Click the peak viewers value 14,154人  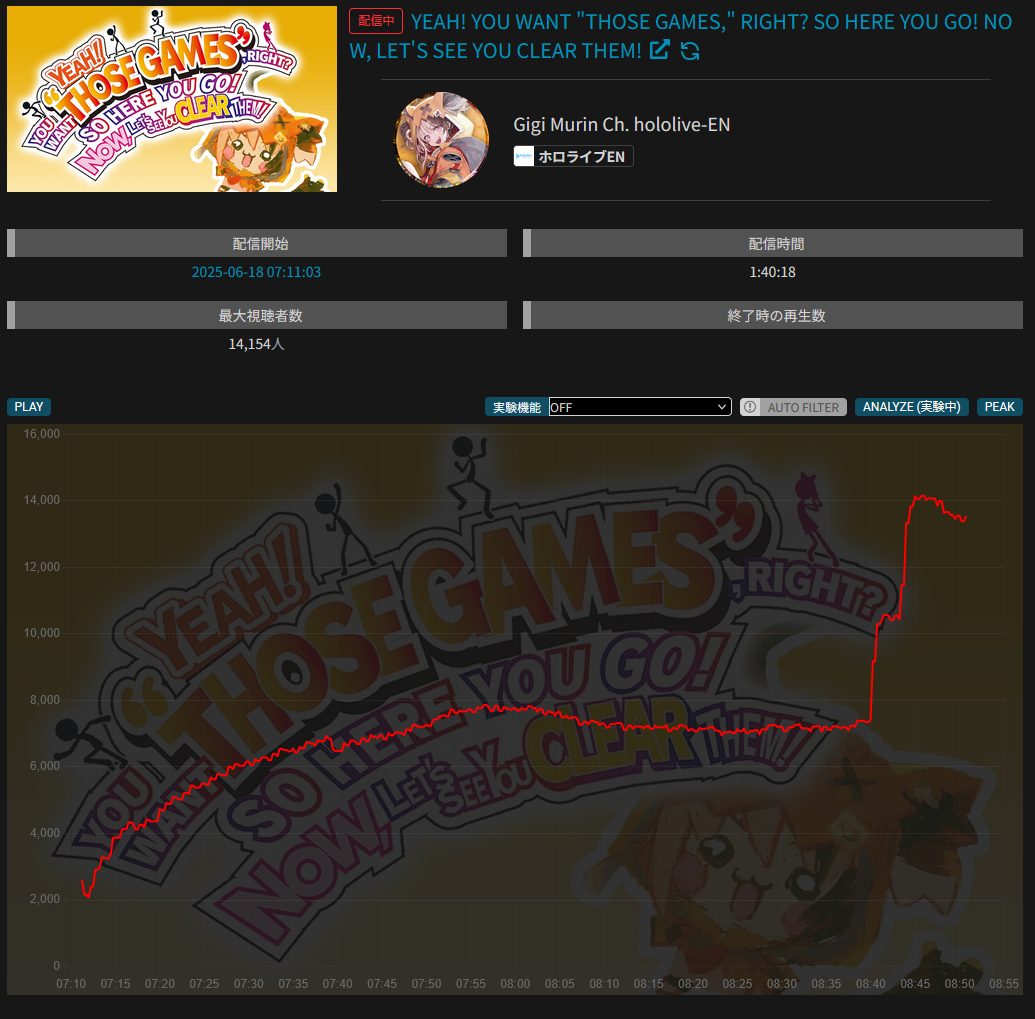pyautogui.click(x=256, y=344)
